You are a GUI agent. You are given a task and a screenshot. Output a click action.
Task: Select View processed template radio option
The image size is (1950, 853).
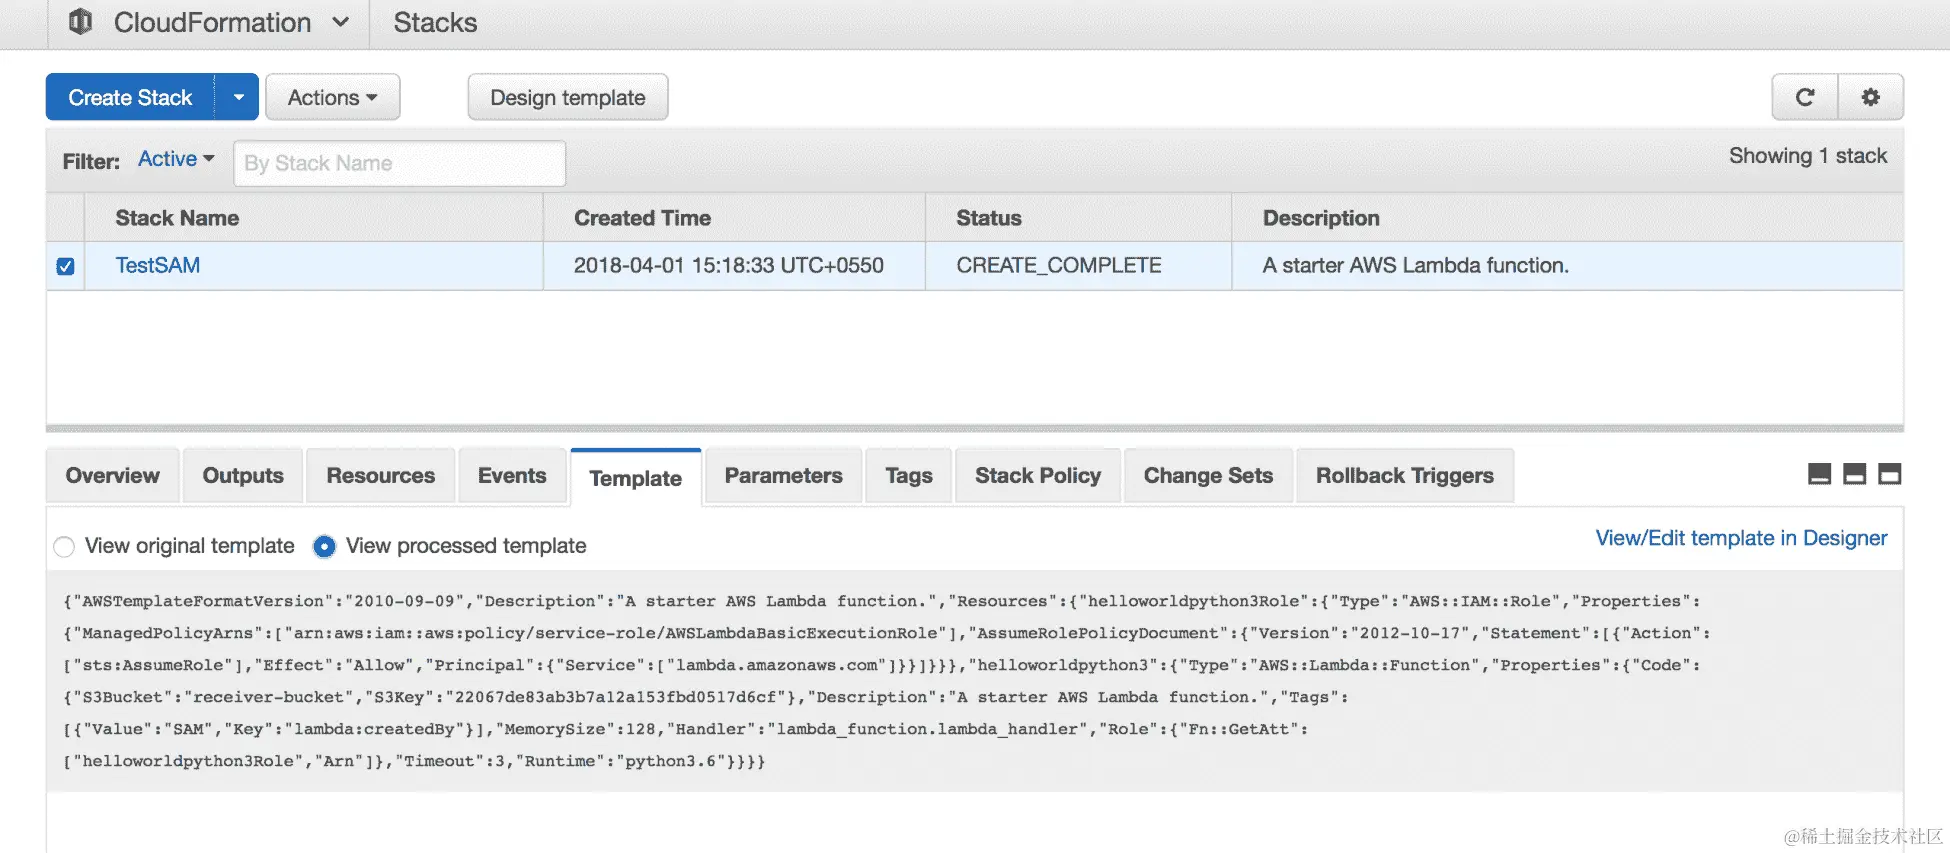tap(324, 547)
